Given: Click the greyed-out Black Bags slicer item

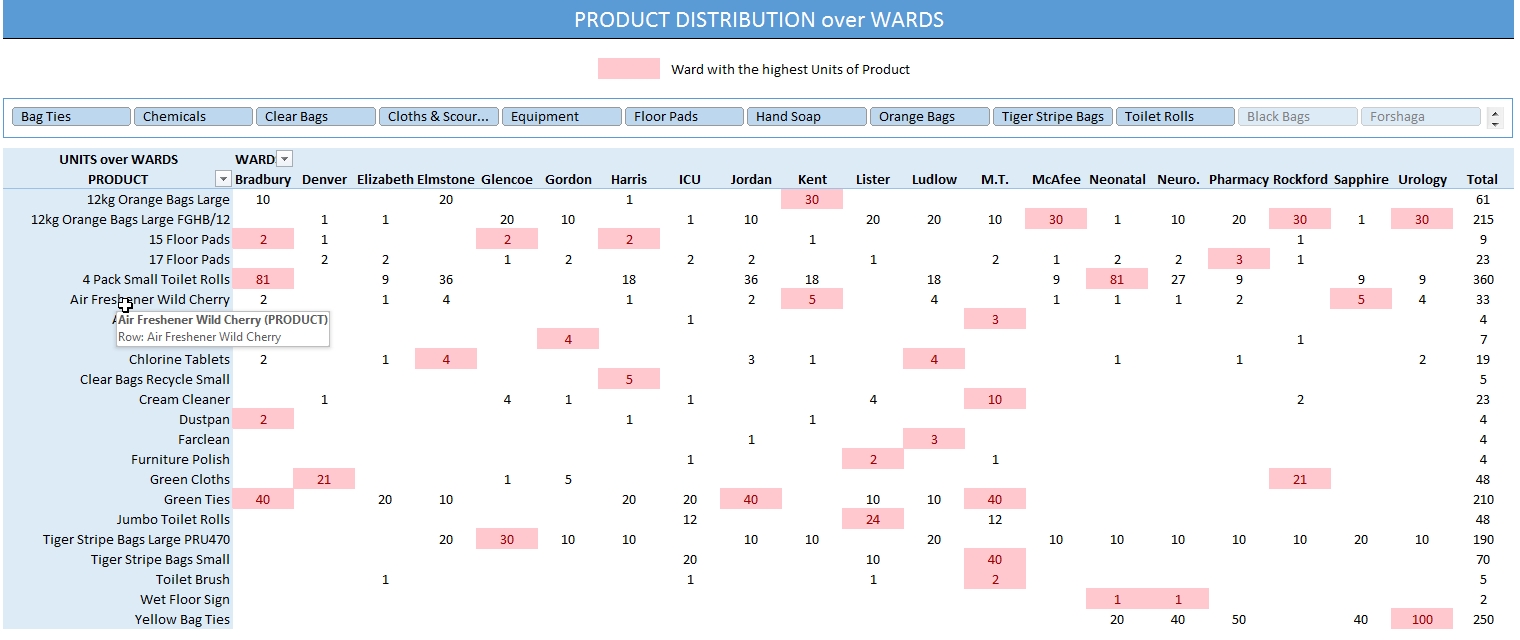Looking at the screenshot, I should 1297,117.
